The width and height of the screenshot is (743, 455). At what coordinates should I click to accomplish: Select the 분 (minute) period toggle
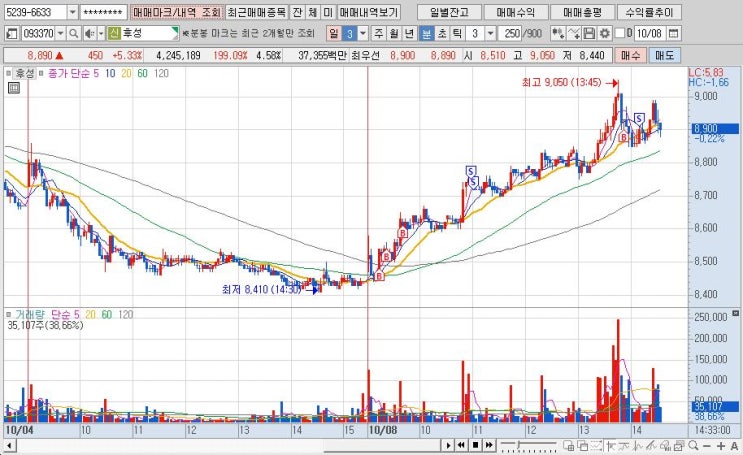[426, 34]
